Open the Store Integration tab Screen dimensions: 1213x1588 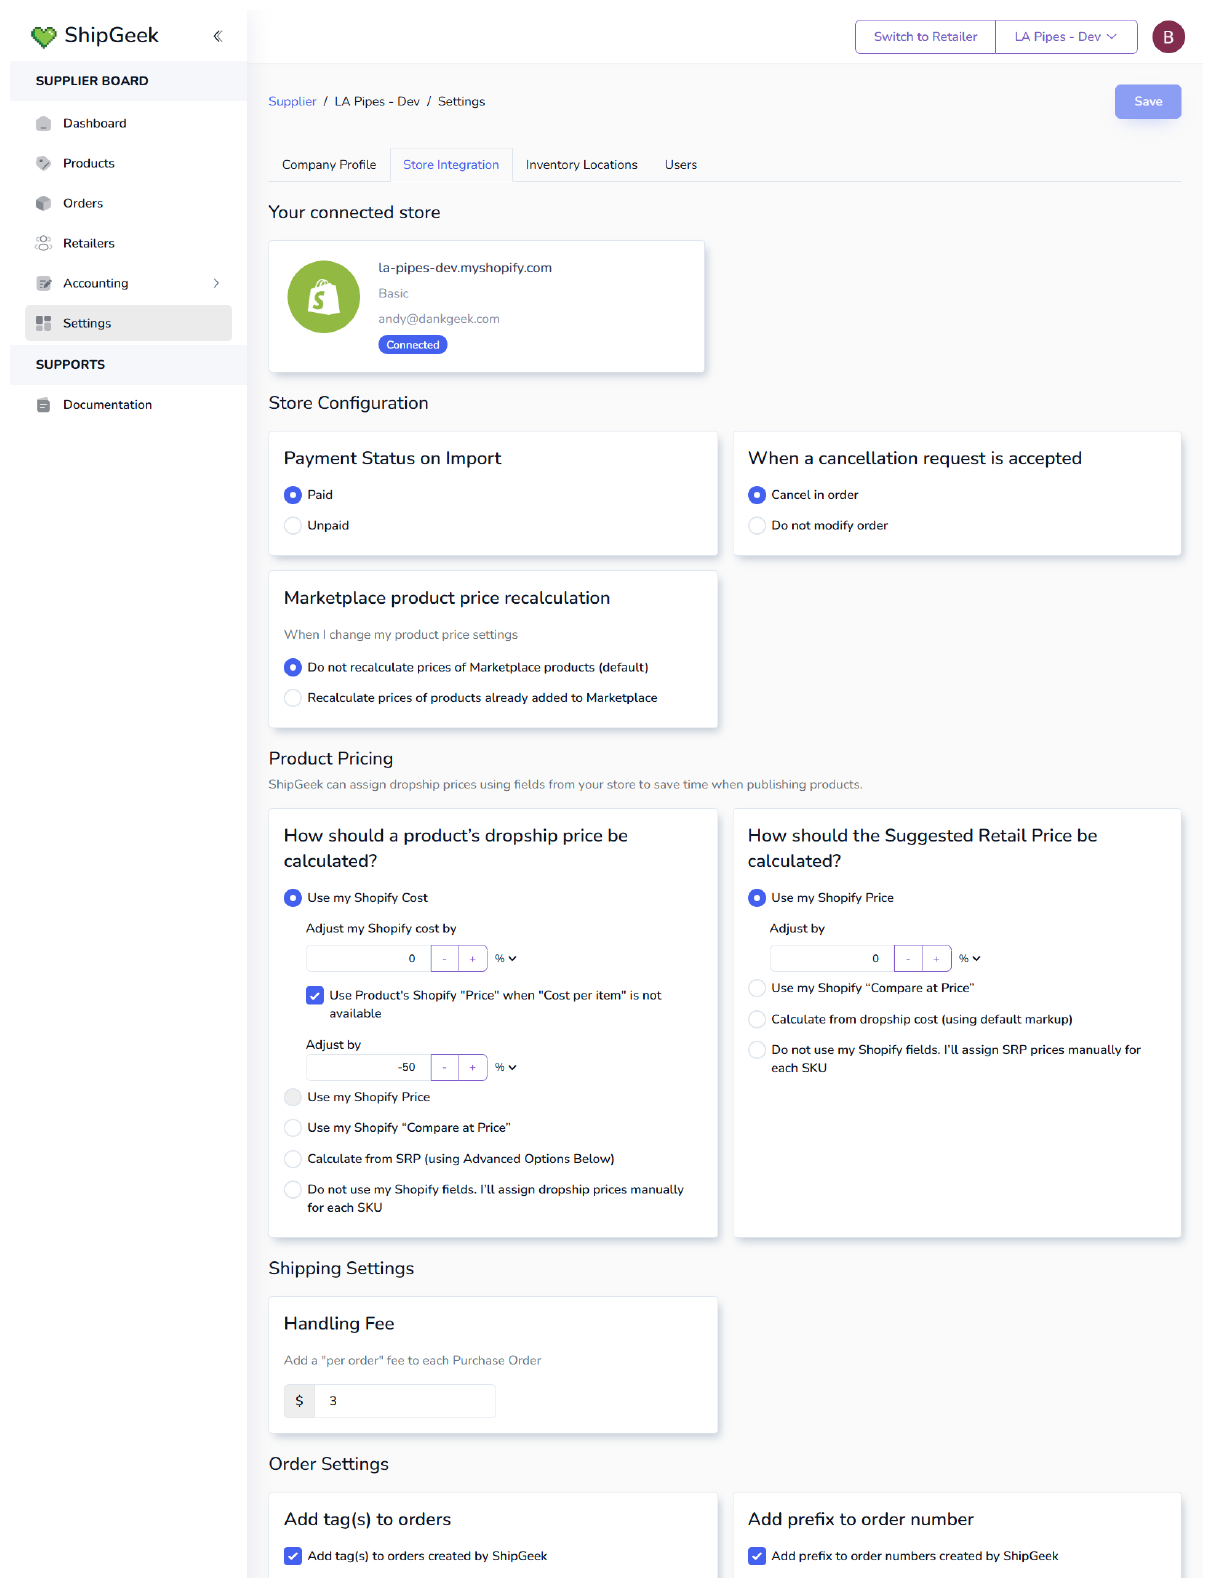[451, 165]
